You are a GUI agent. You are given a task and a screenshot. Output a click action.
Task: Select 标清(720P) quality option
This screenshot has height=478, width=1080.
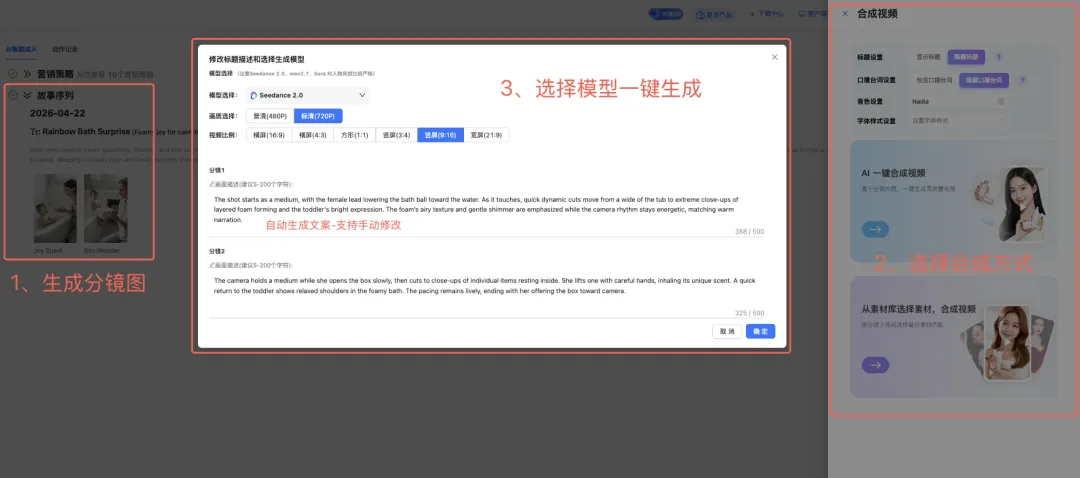click(x=318, y=116)
